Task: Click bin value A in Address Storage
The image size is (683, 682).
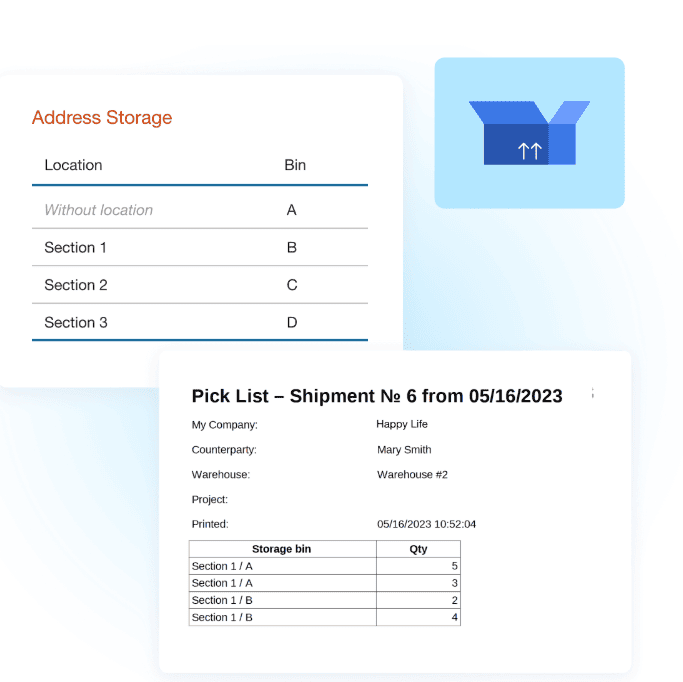Action: [x=291, y=210]
